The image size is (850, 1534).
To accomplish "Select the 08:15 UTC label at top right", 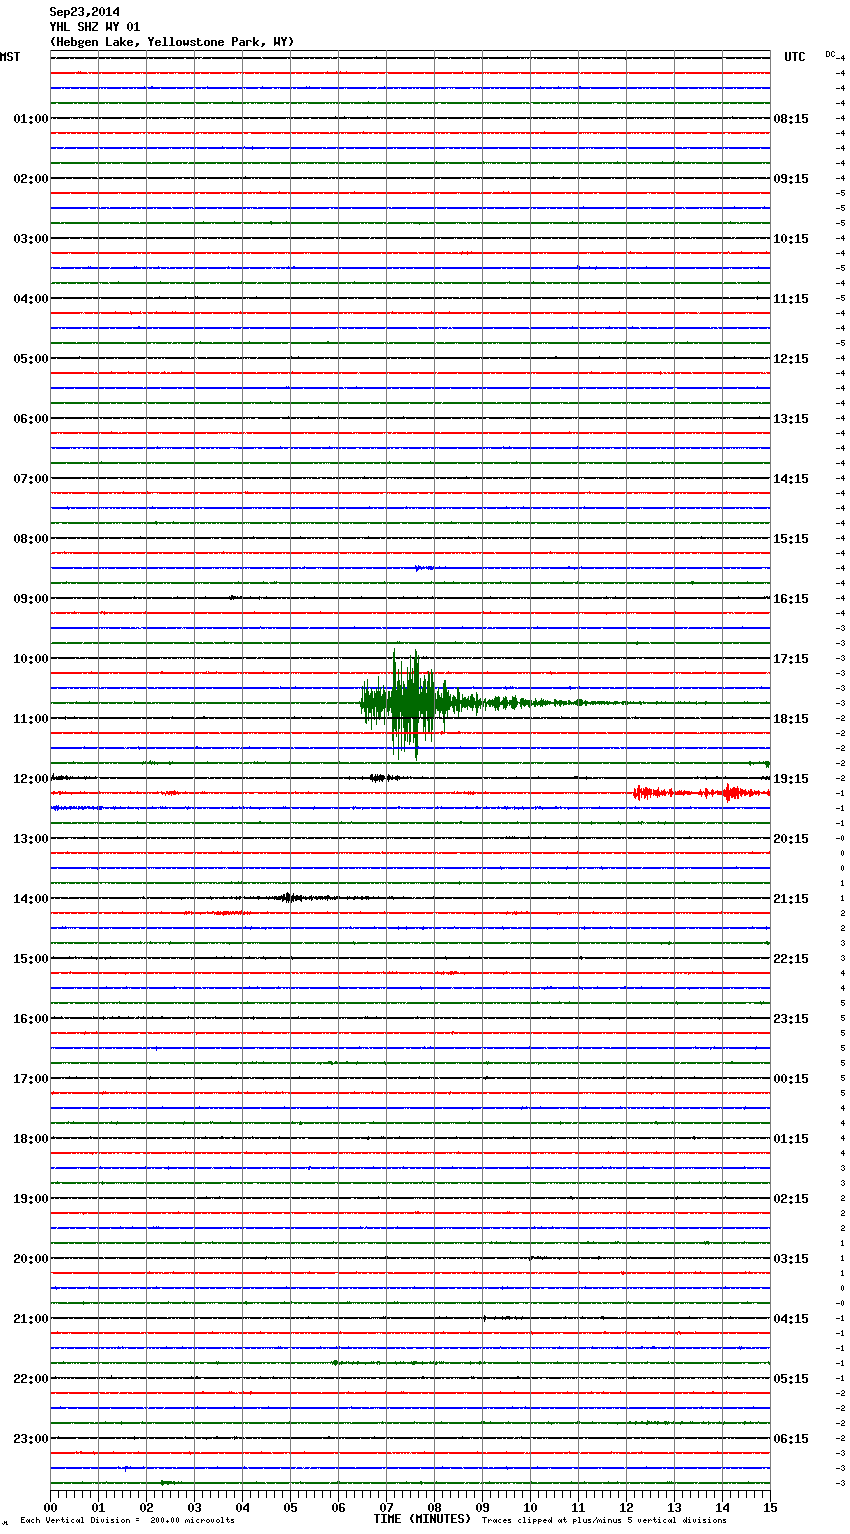I will click(x=790, y=119).
